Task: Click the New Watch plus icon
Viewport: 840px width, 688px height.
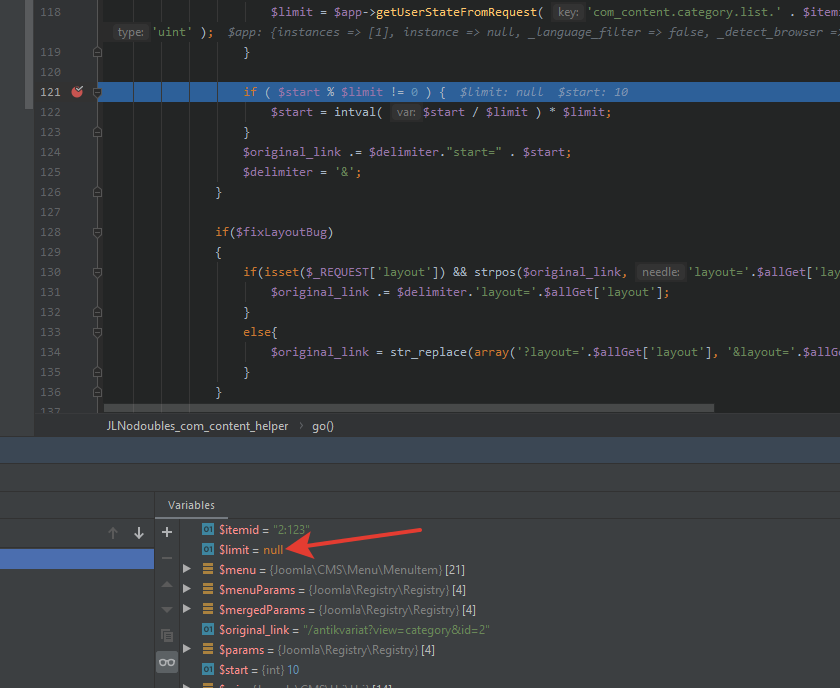Action: [x=167, y=532]
